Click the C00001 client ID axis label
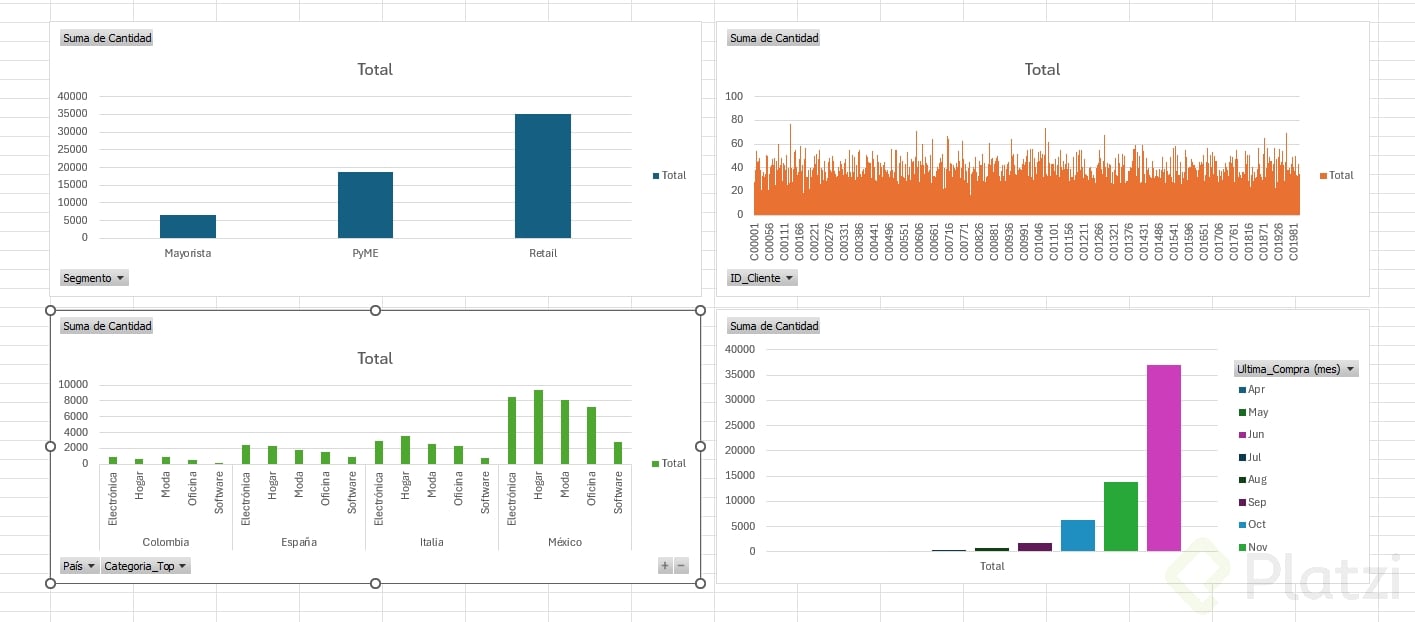1415x622 pixels. (x=755, y=242)
